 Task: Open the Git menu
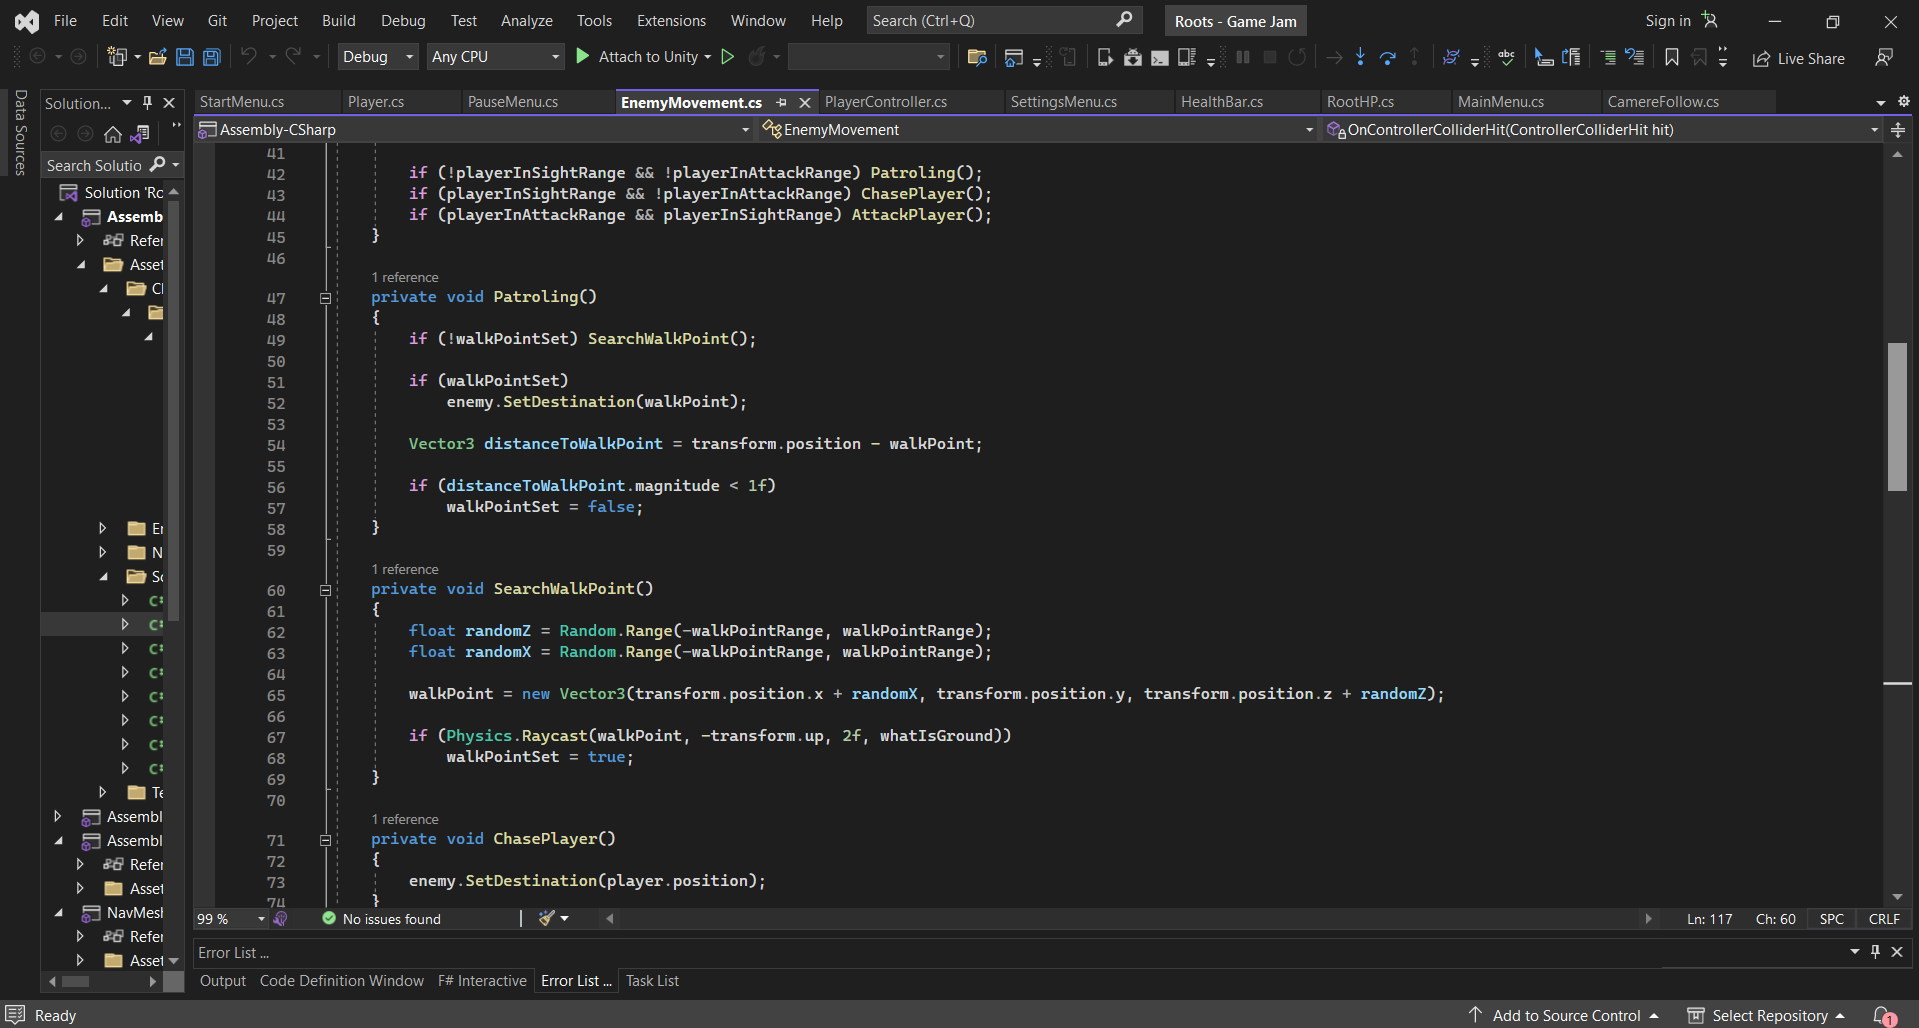(x=217, y=20)
